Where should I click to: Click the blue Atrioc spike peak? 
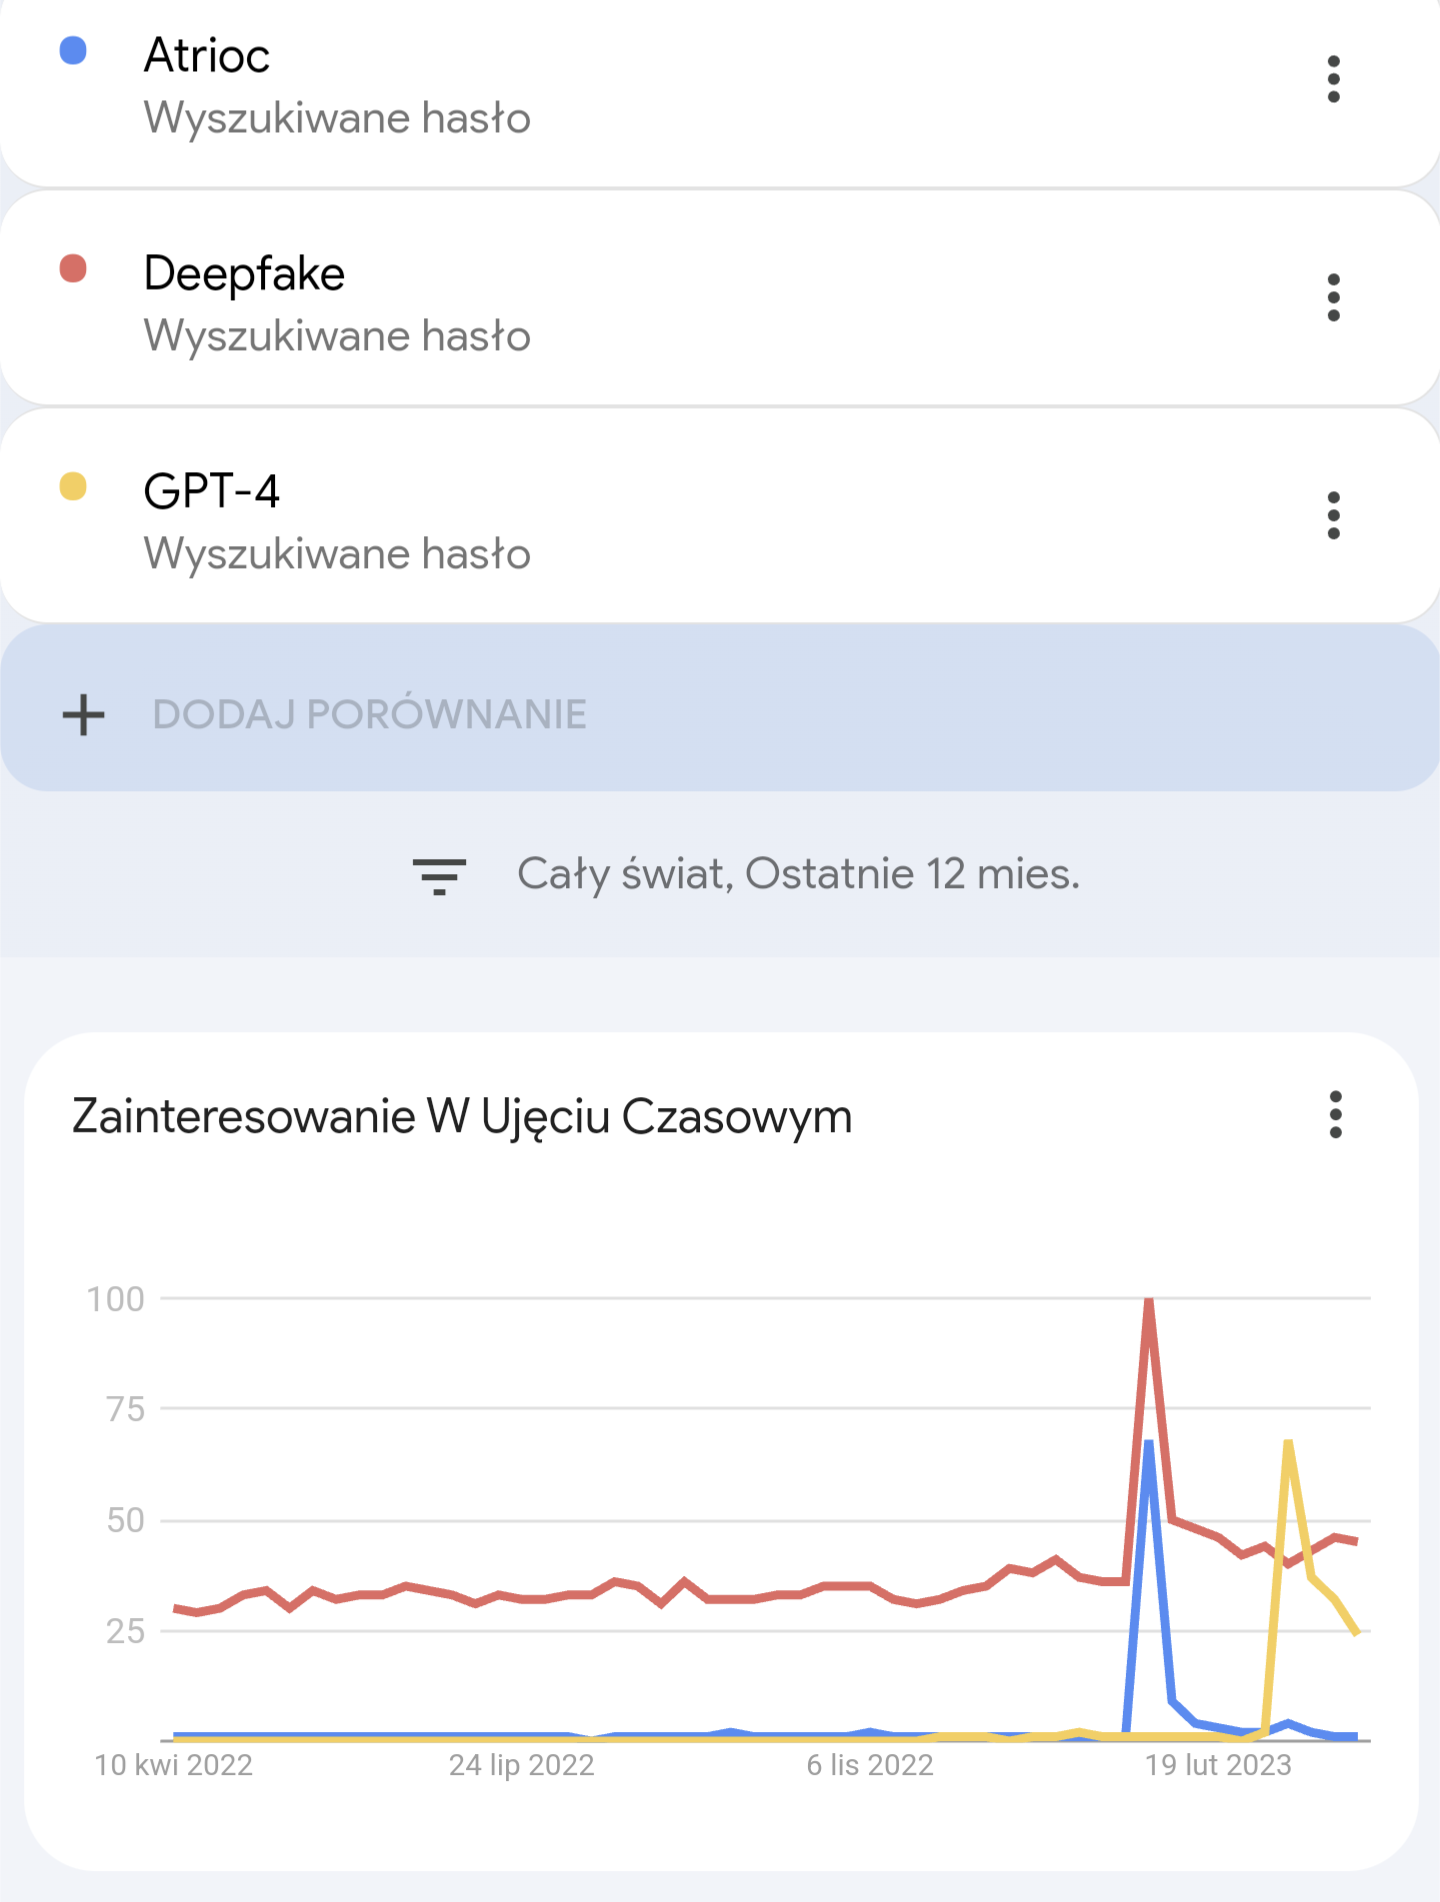coord(1149,1443)
